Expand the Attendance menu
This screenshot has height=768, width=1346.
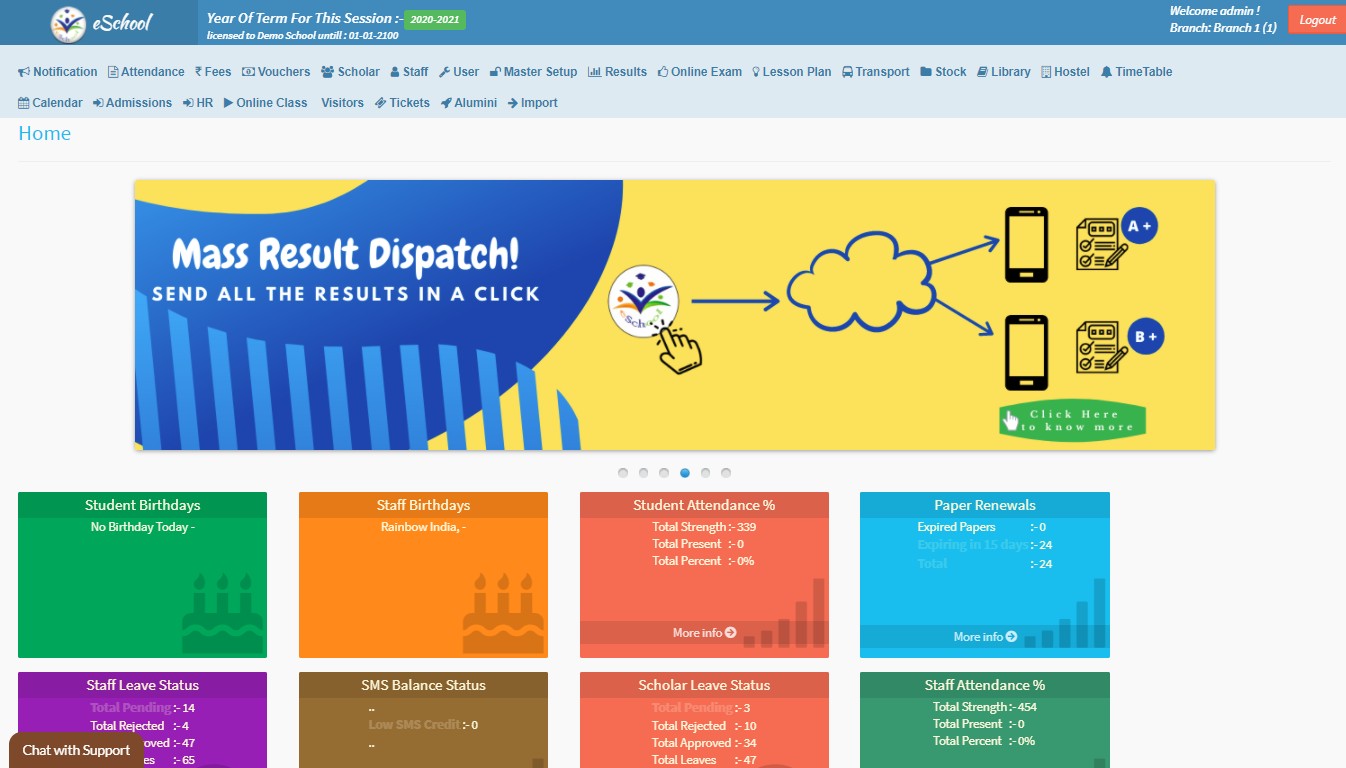[146, 72]
